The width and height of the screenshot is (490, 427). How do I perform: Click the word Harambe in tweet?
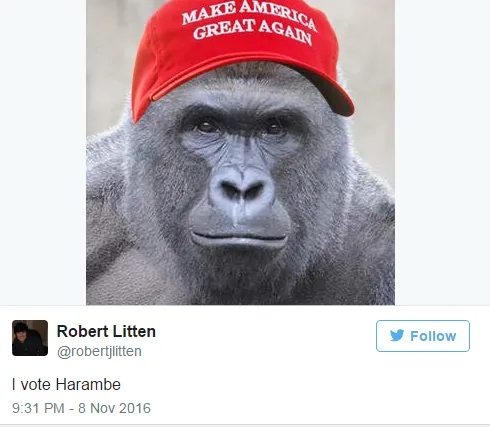(x=88, y=384)
